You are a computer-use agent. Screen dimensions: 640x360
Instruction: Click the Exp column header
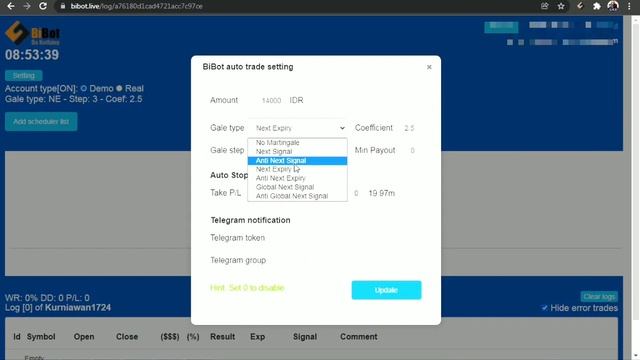click(258, 337)
